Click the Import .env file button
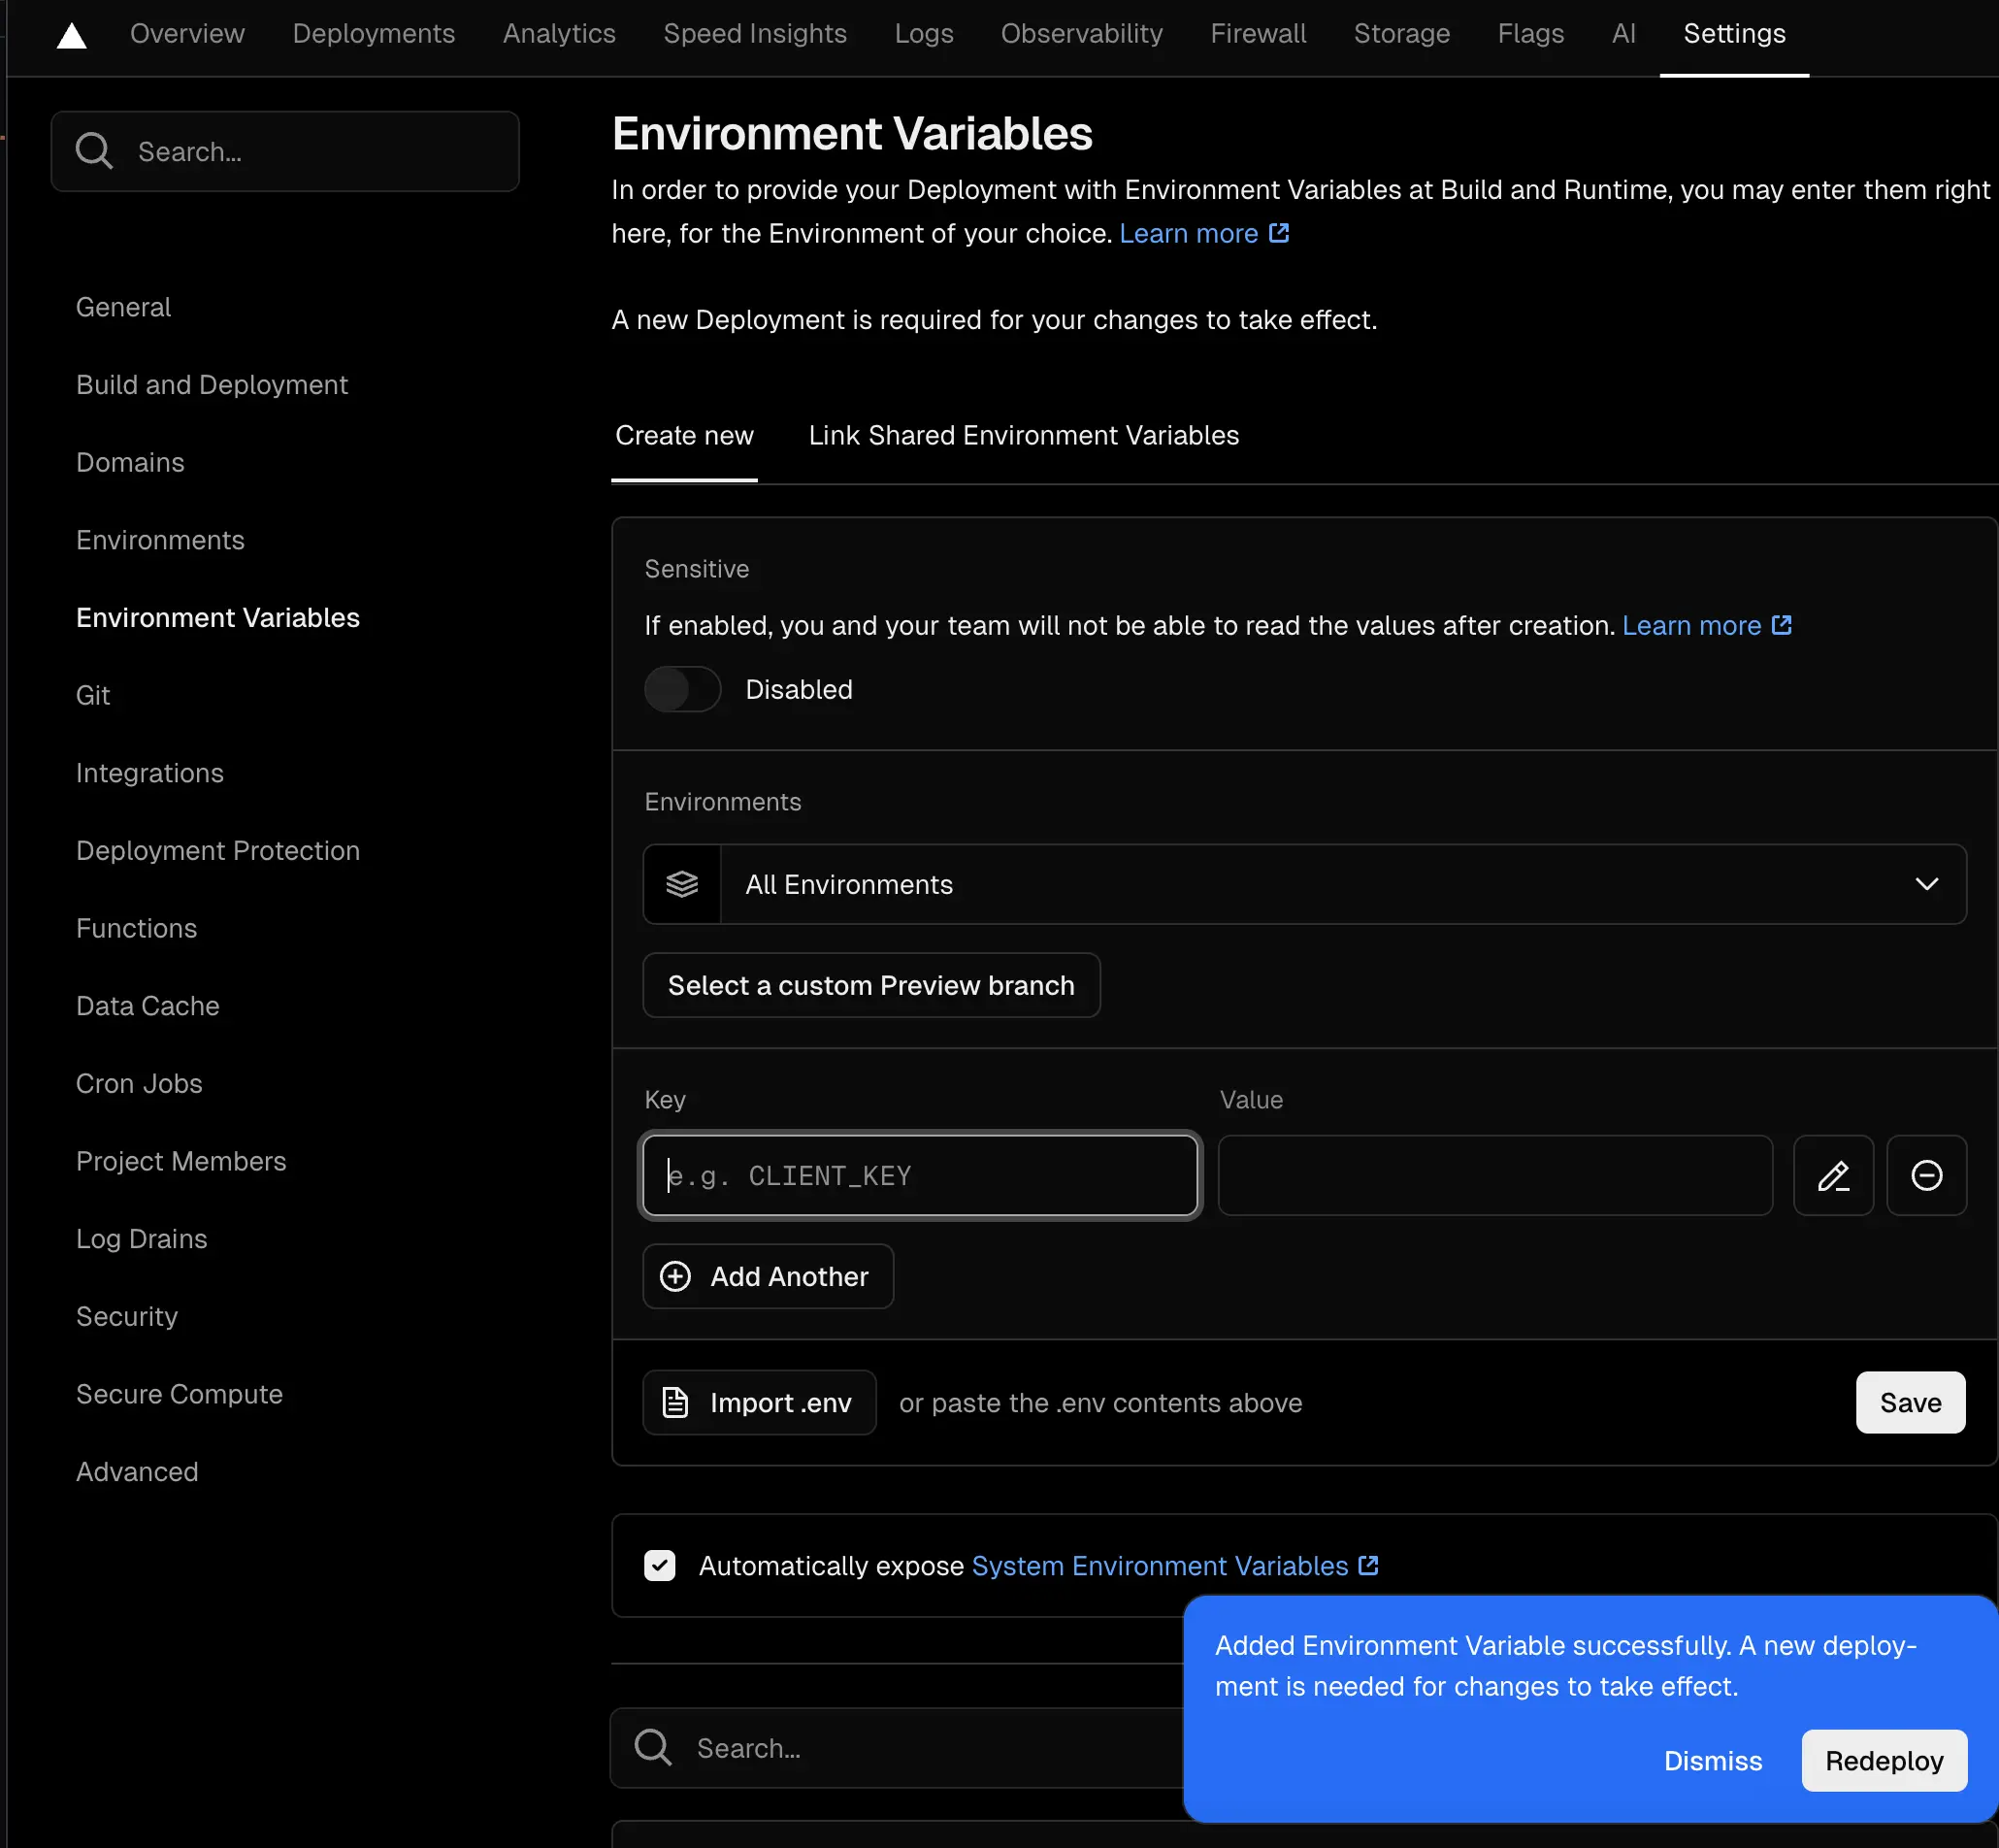Screen dimensions: 1999x1848 tap(759, 1402)
